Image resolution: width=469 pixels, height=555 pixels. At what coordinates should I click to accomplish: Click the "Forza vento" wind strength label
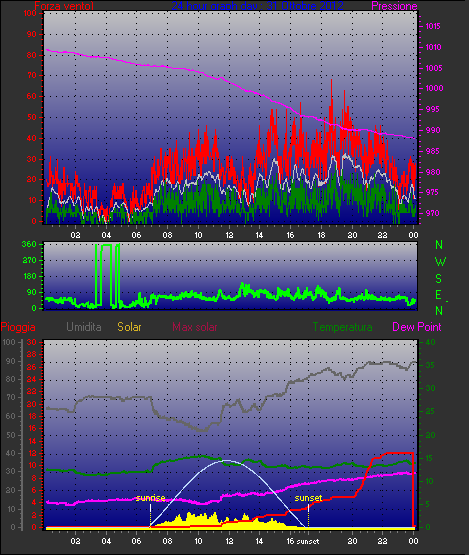(64, 6)
